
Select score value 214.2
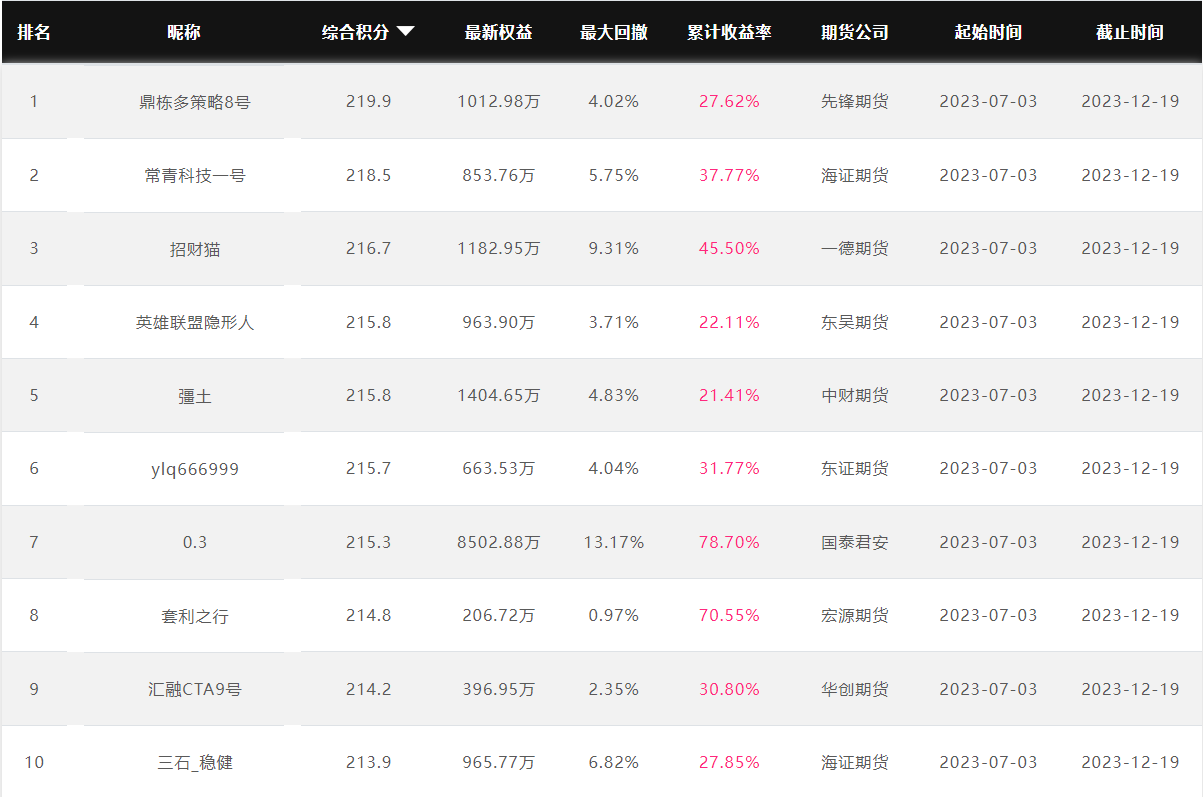[369, 689]
